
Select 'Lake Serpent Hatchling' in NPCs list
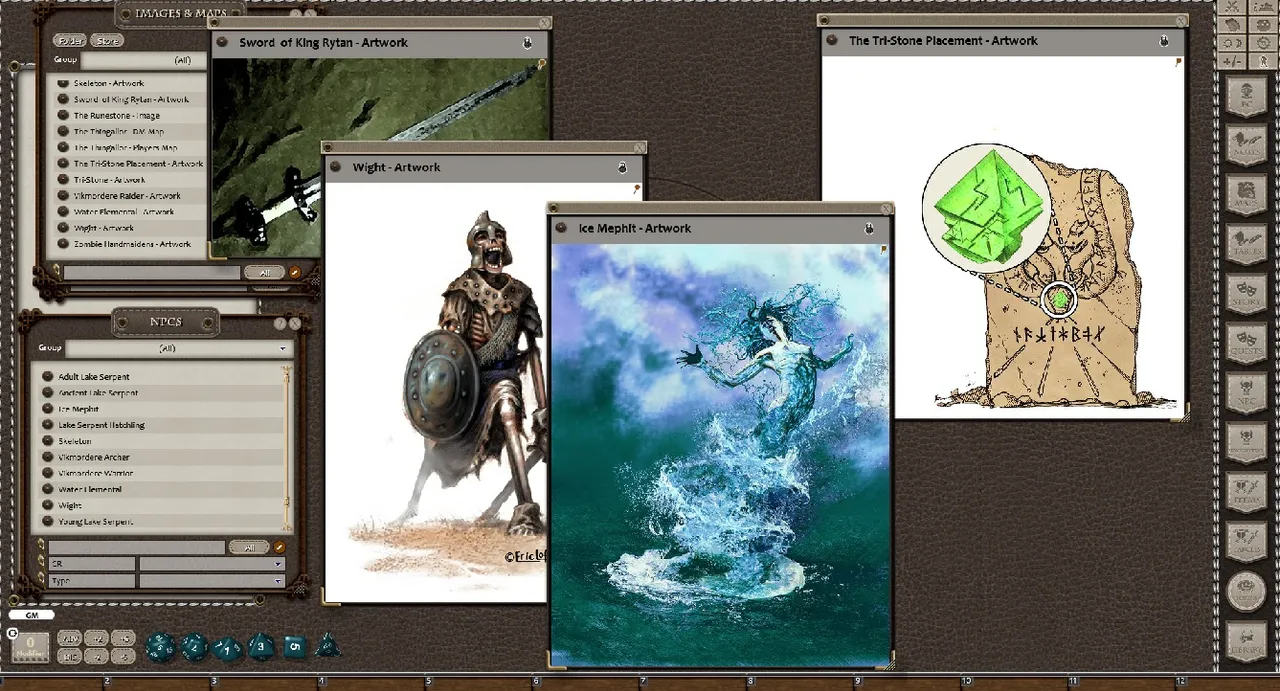101,425
